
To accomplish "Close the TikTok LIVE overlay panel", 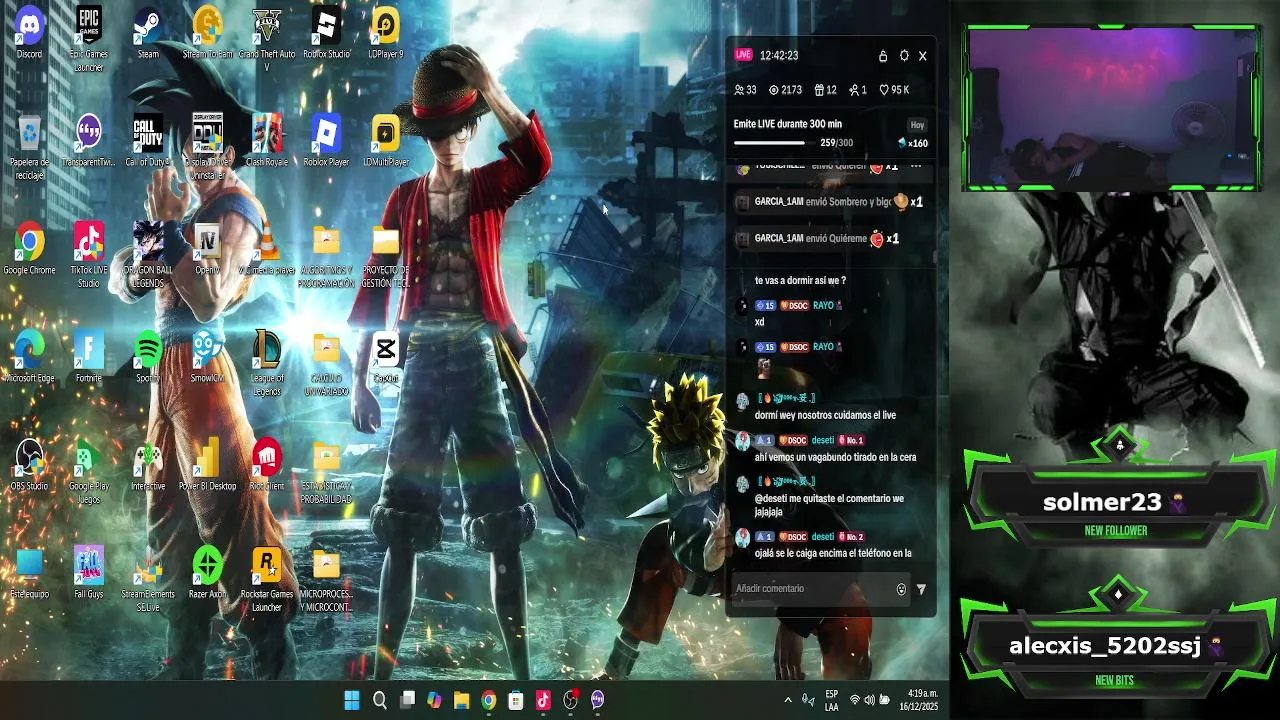I will (923, 56).
